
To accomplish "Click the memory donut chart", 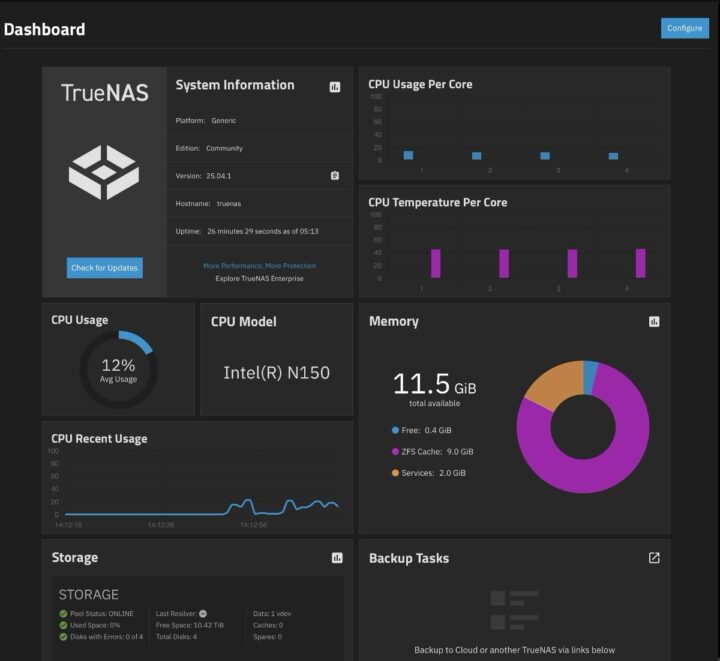I will [582, 427].
